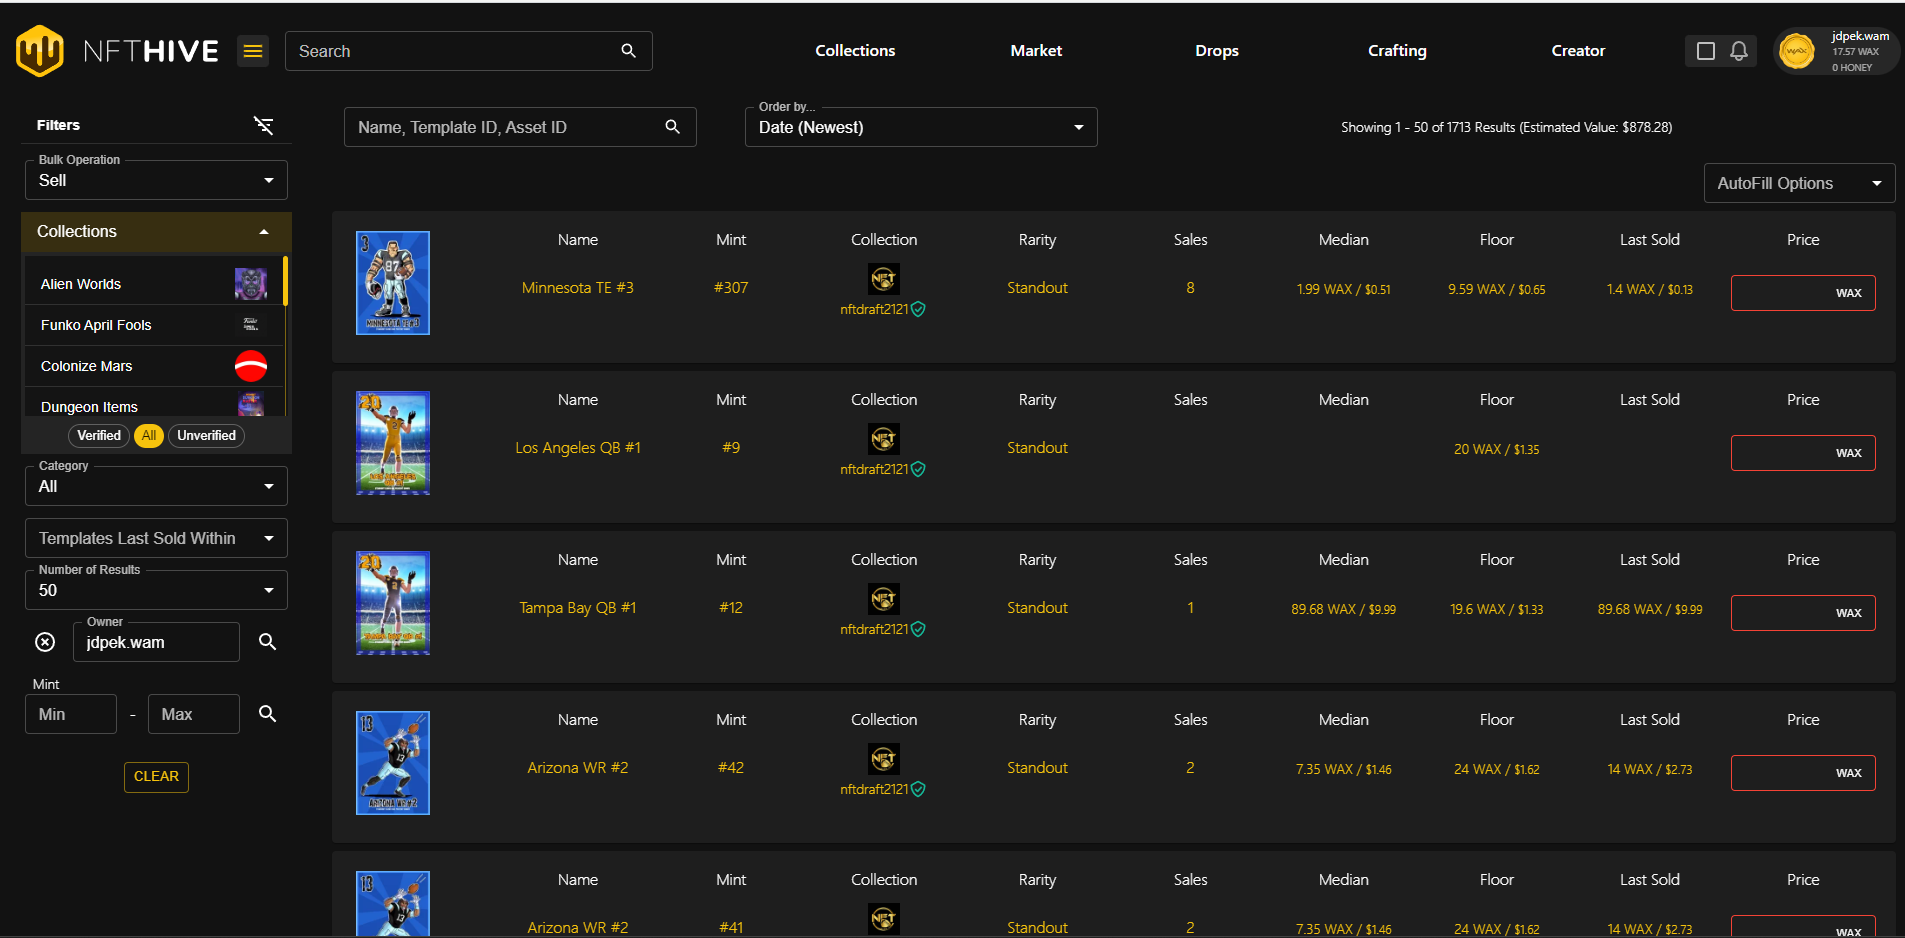Click Colonize Mars red icon
Screen dimensions: 1905x938
tap(250, 366)
